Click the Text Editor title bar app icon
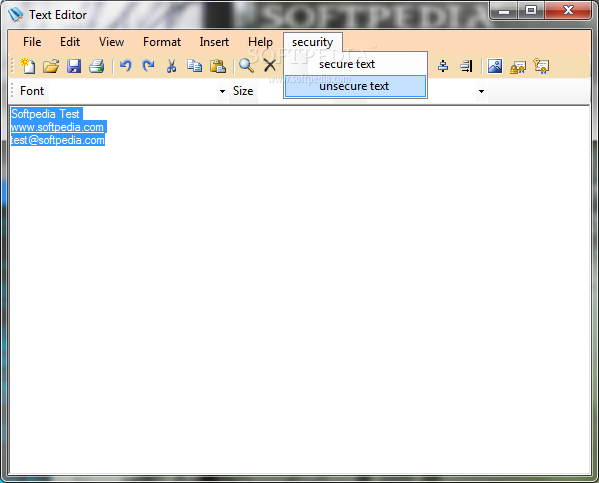The width and height of the screenshot is (599, 483). (16, 15)
